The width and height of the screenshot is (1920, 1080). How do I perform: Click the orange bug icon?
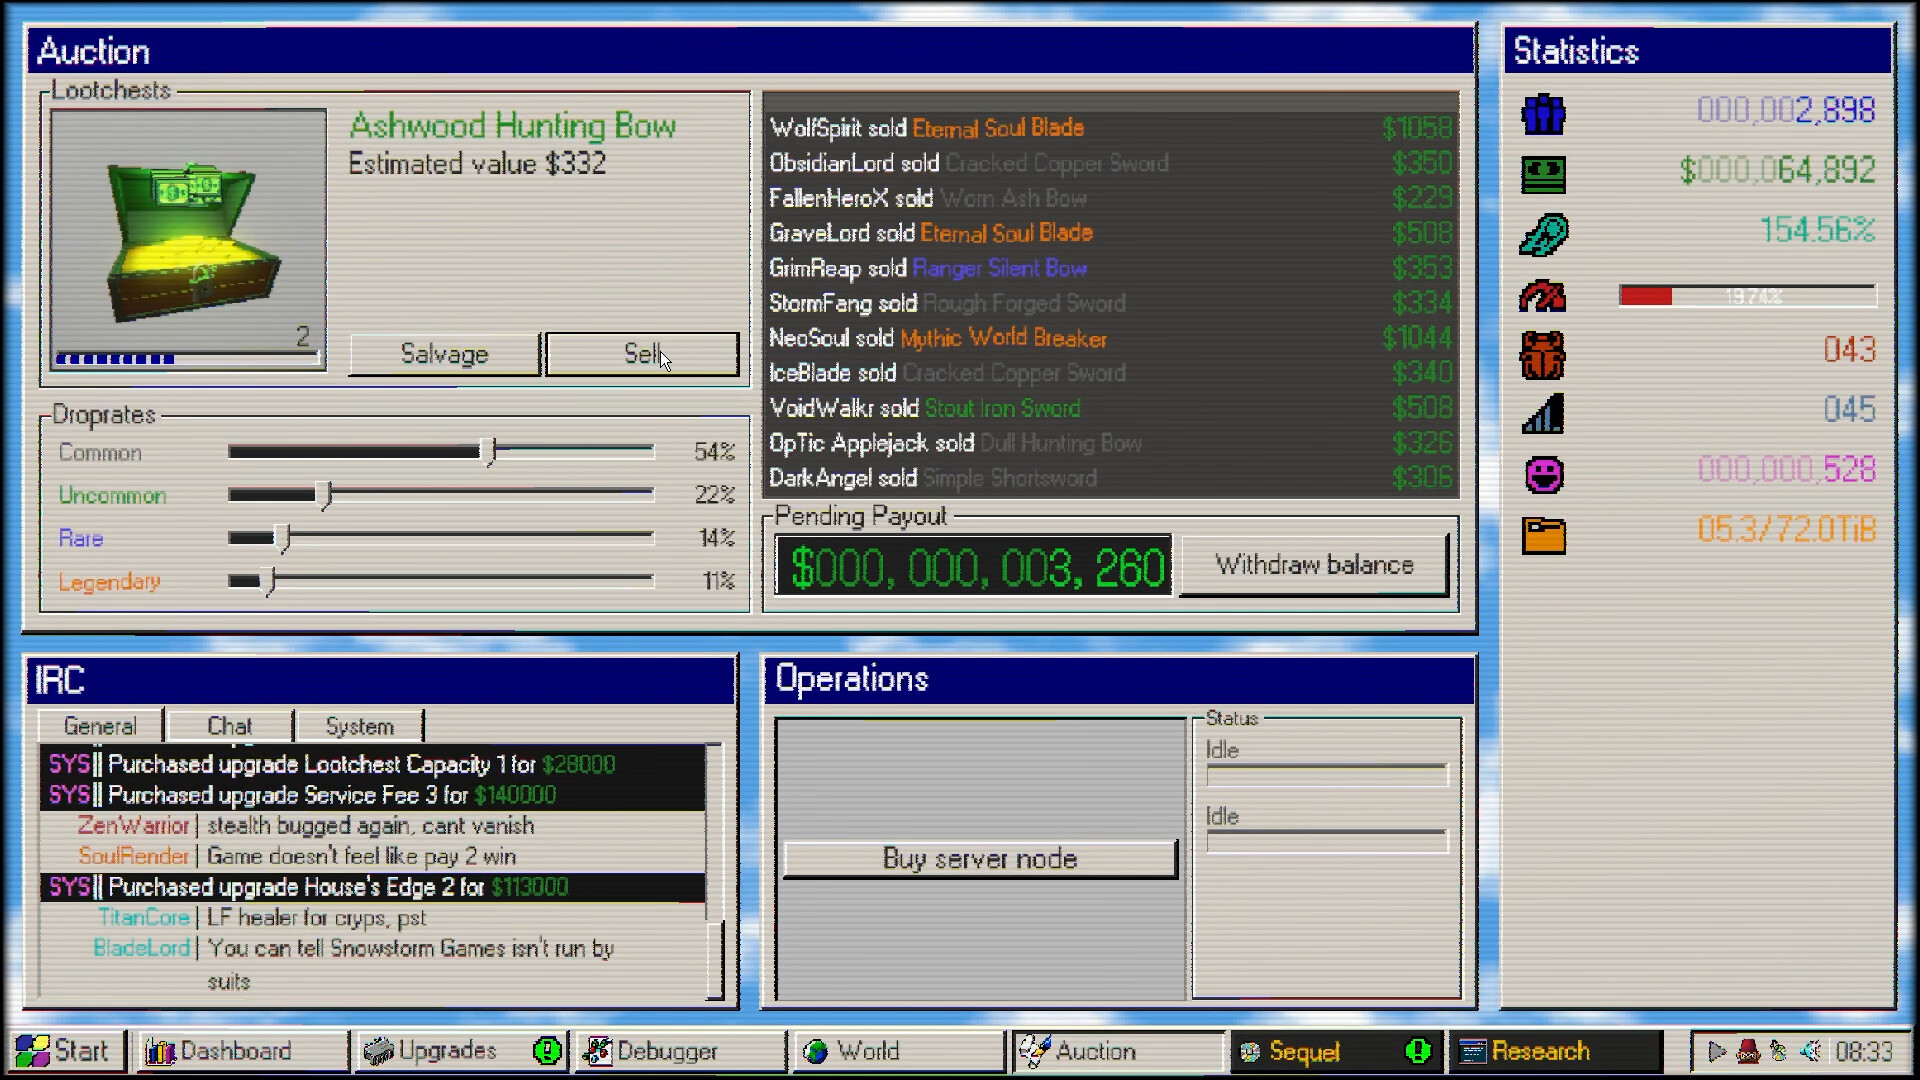(x=1543, y=355)
